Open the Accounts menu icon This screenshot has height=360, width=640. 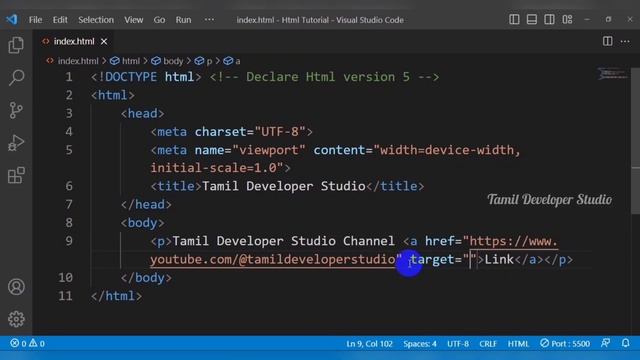[x=16, y=287]
